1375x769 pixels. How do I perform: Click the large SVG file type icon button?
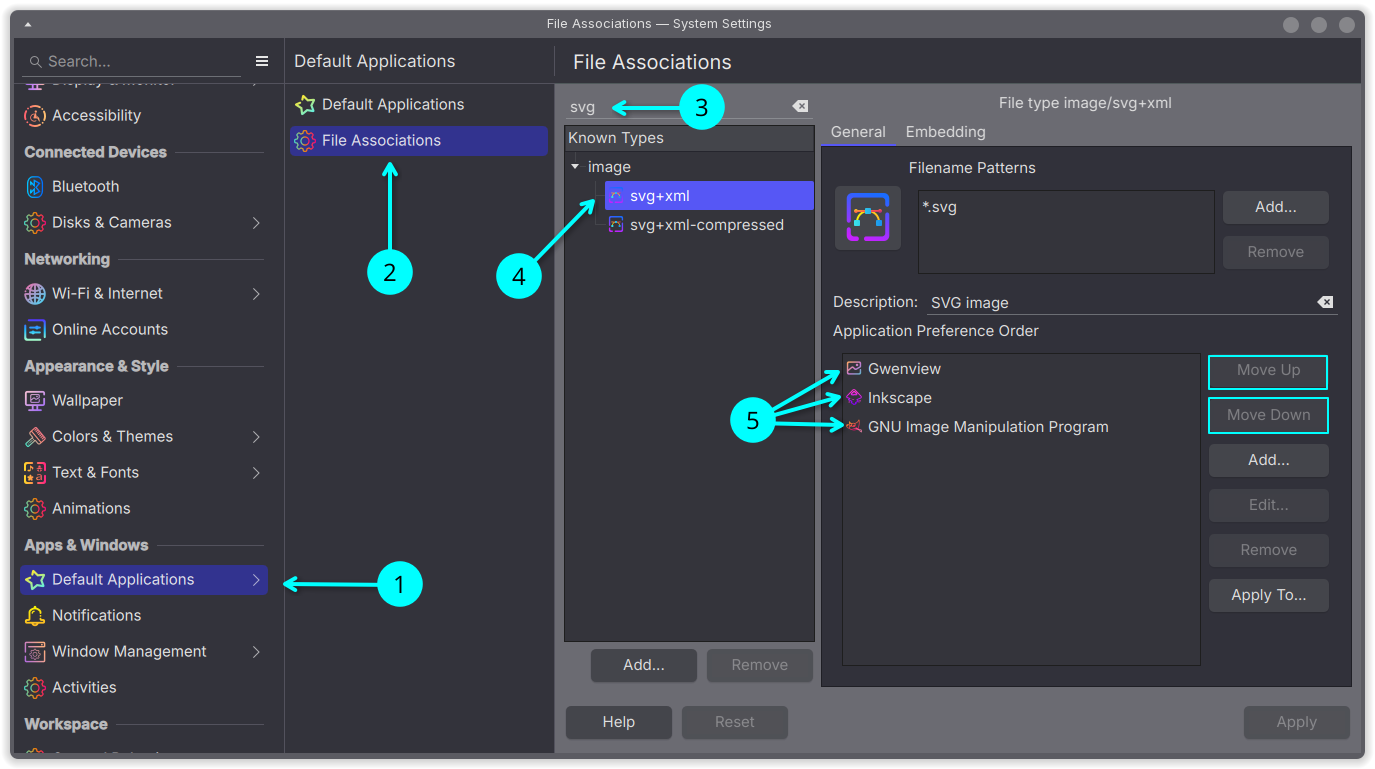click(868, 218)
